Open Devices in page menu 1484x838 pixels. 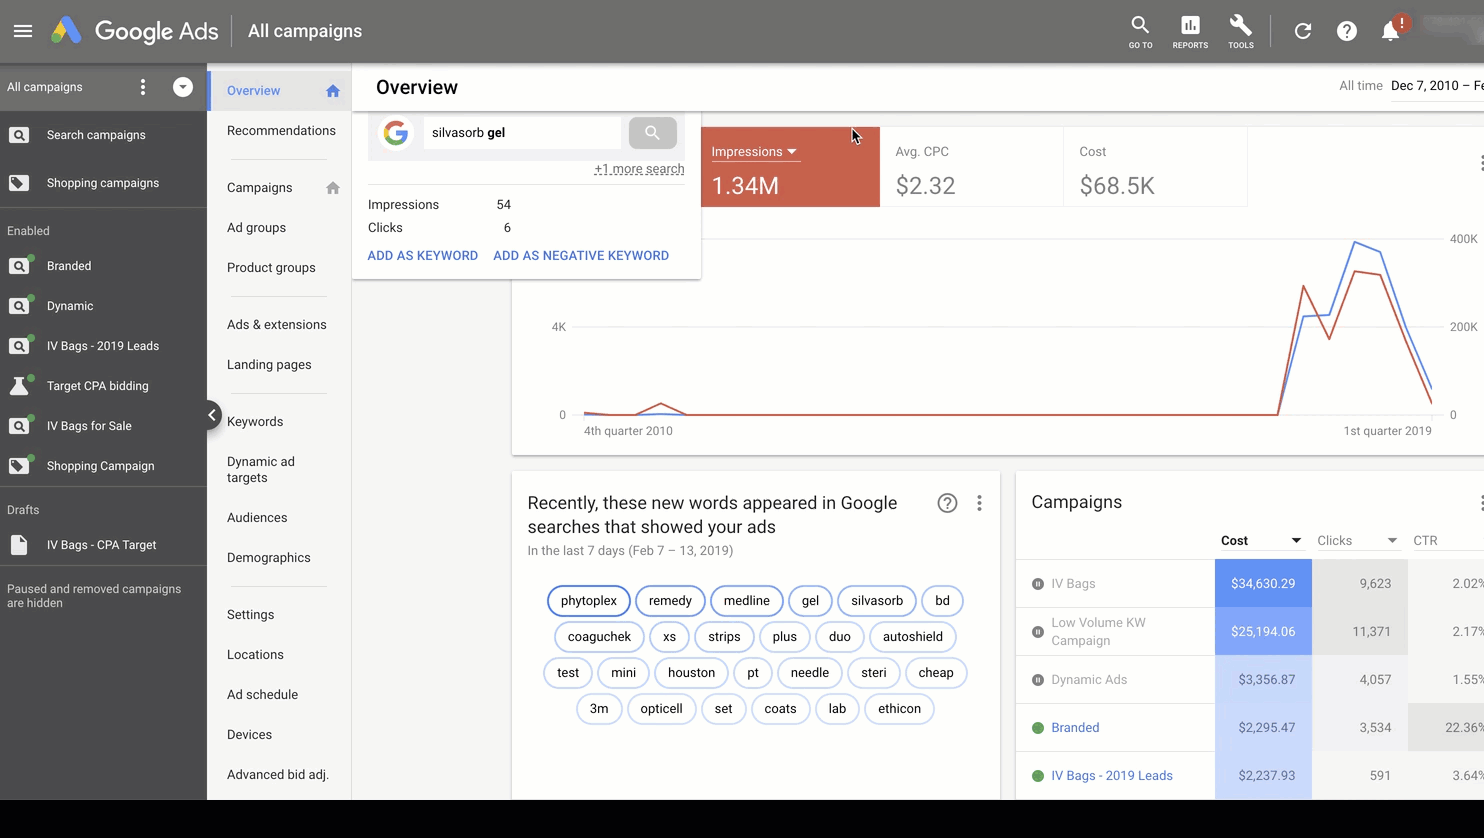[x=249, y=735]
